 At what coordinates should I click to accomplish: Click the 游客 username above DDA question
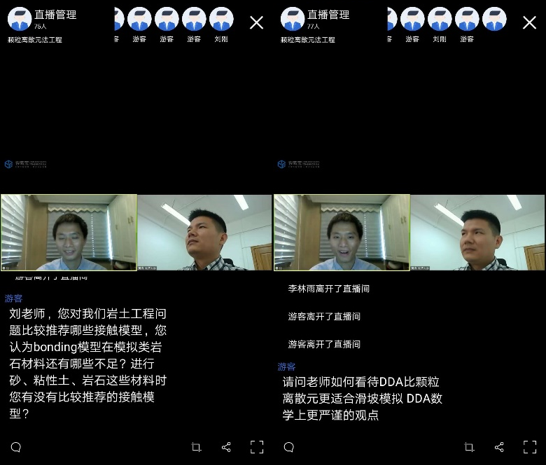point(287,366)
